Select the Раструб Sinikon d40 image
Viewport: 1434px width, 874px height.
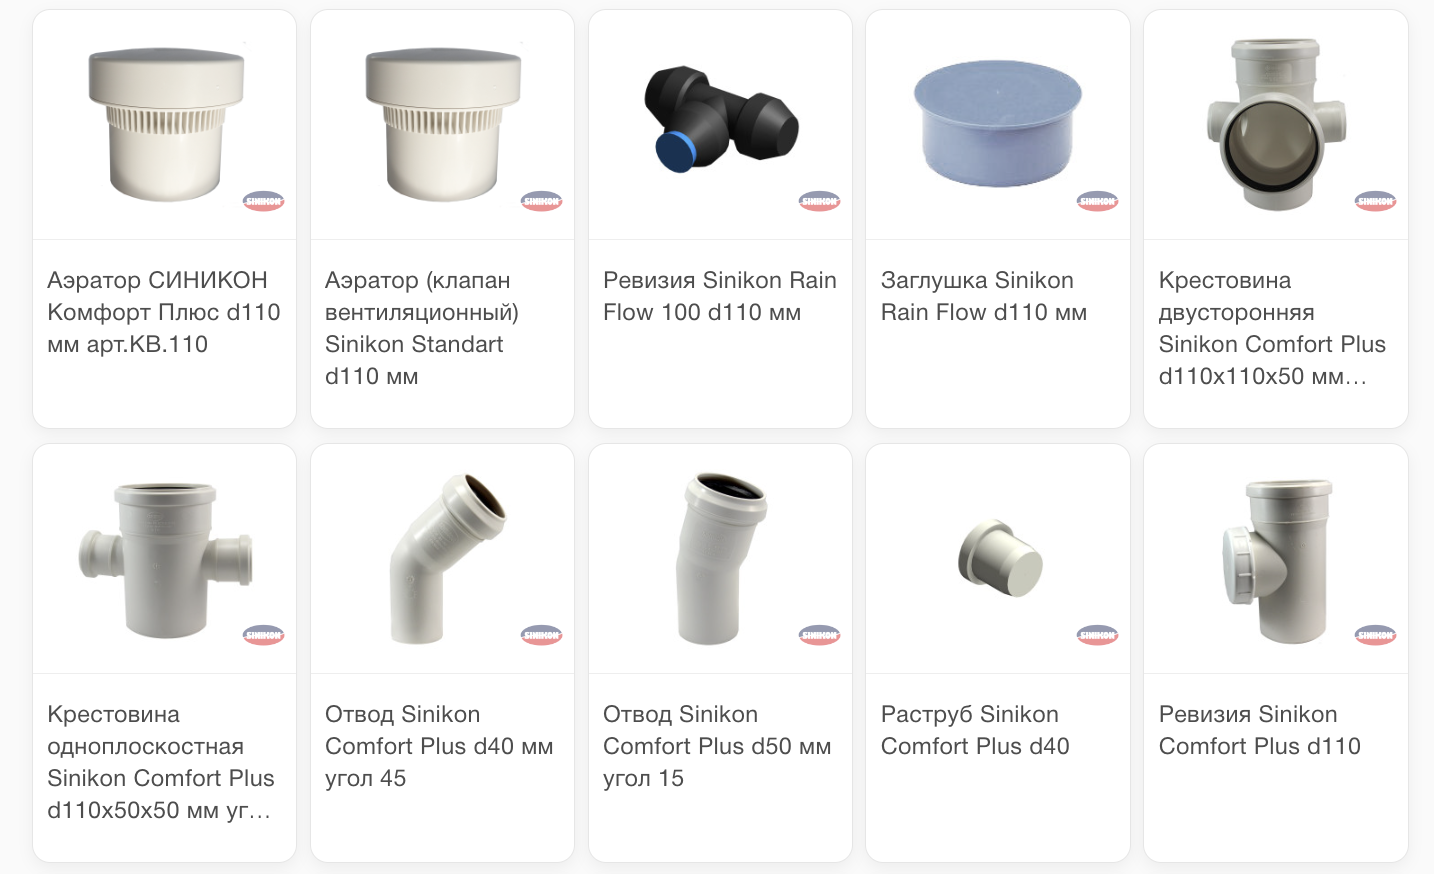pos(998,559)
